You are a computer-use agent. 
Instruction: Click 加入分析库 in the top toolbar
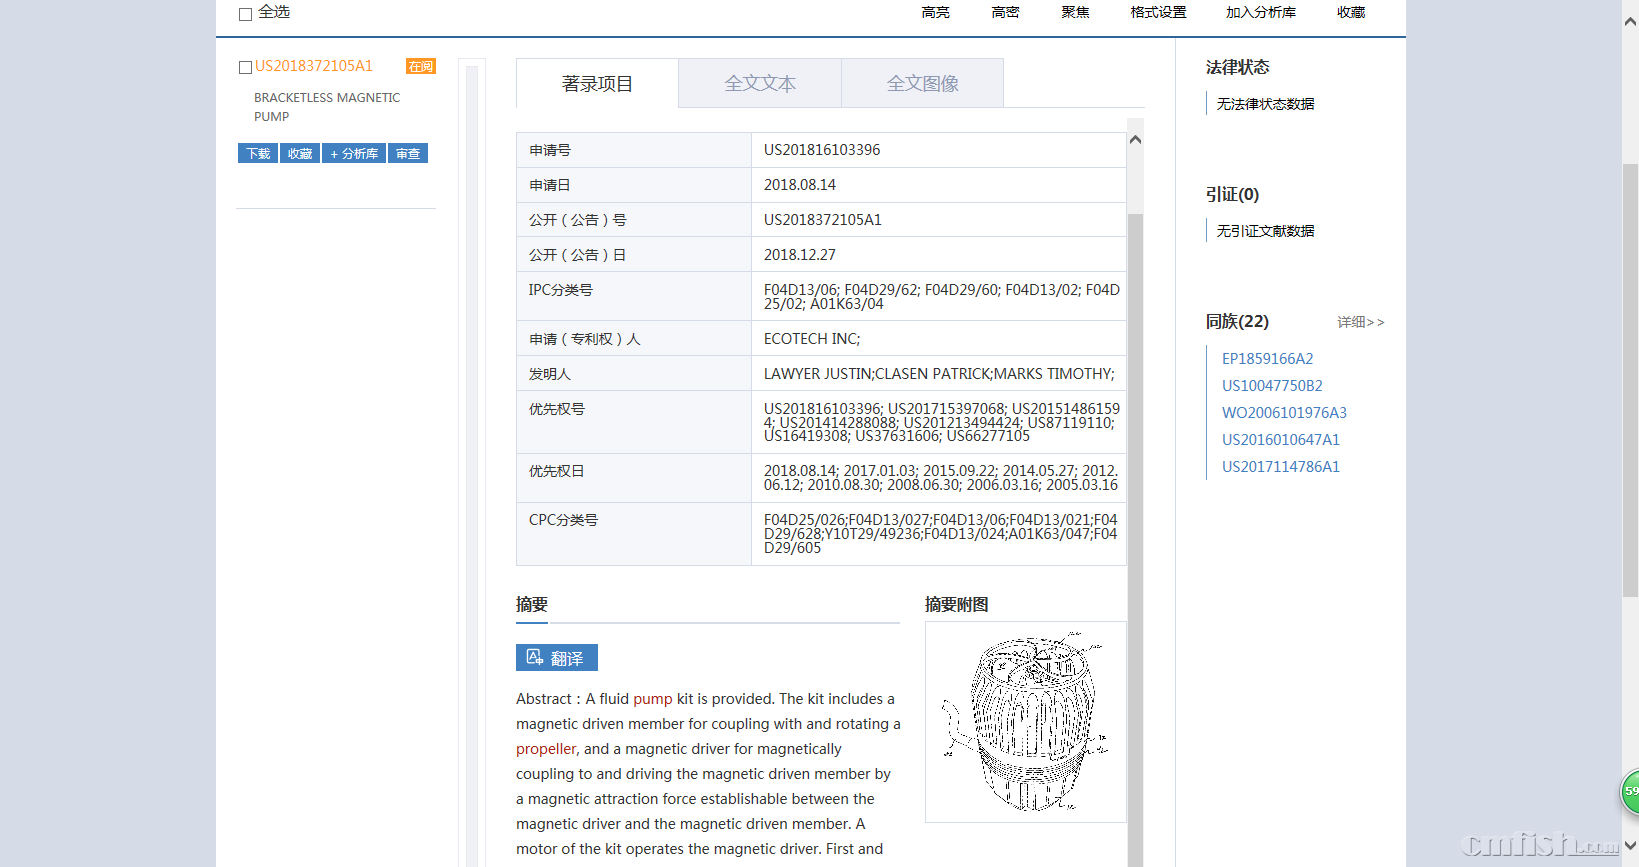coord(1260,13)
